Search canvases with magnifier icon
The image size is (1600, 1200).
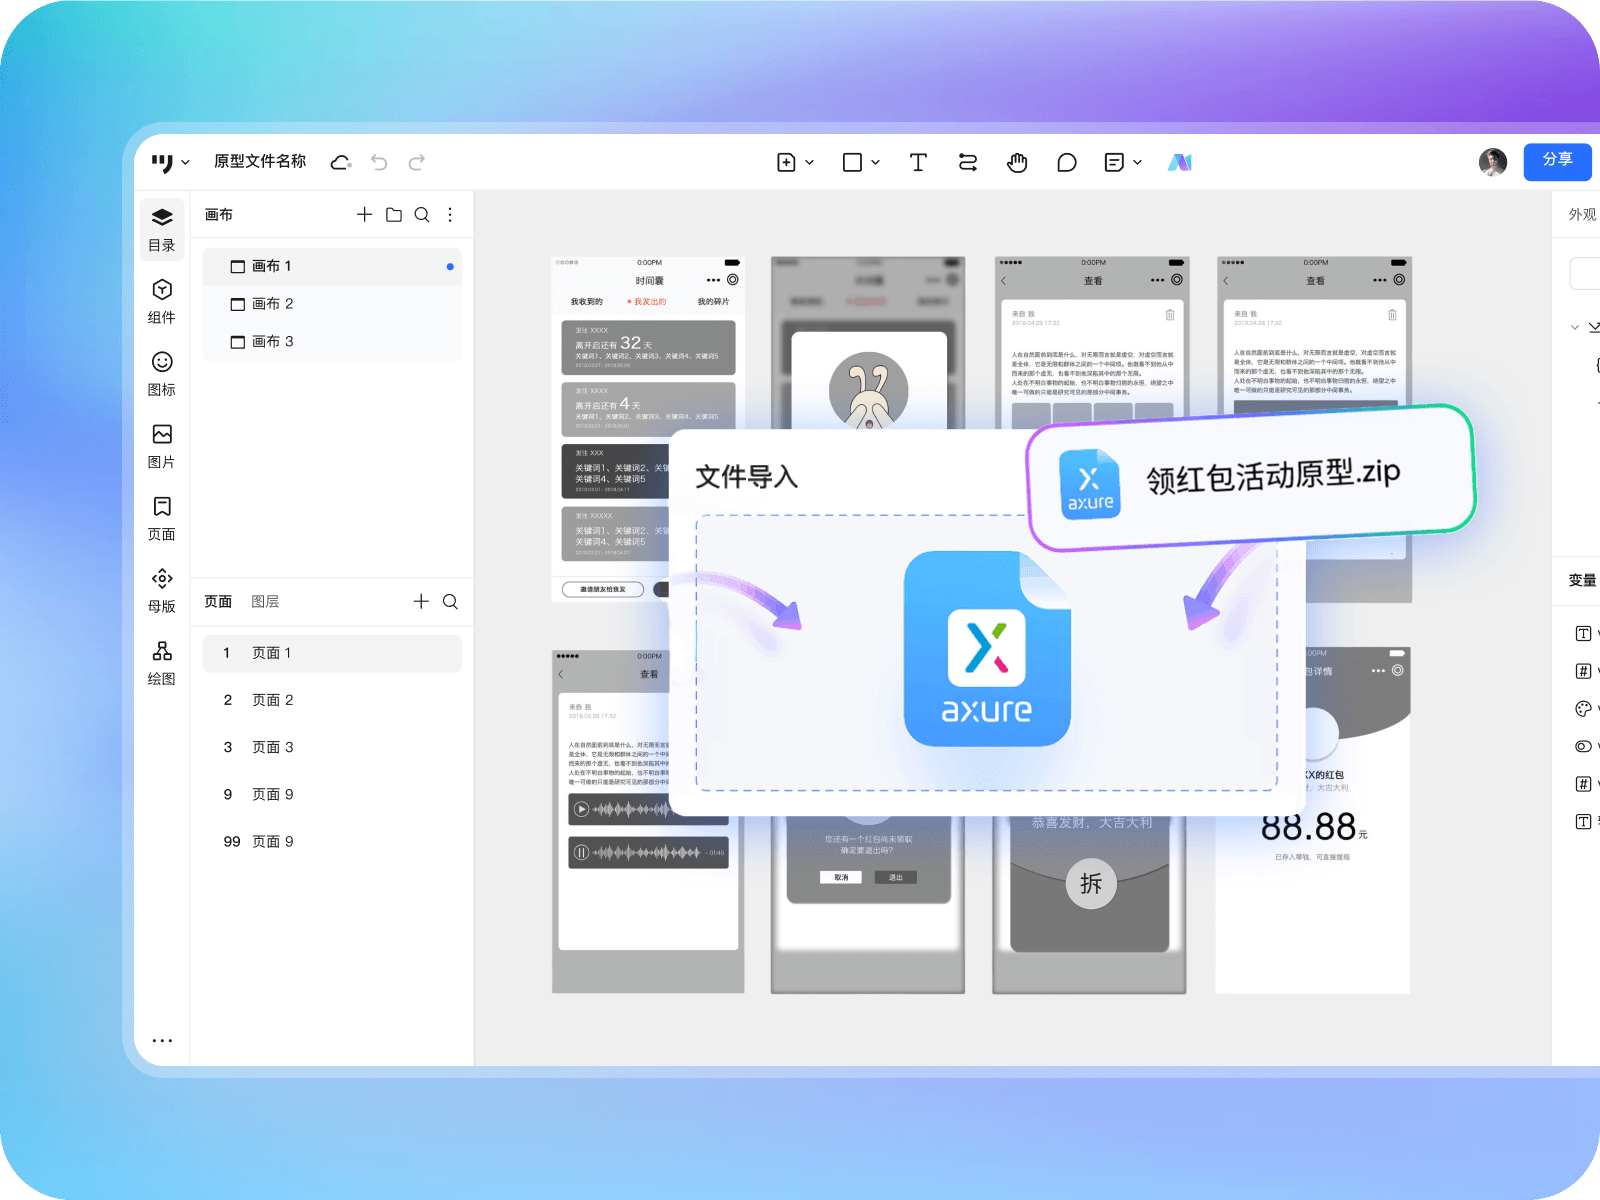click(x=422, y=215)
